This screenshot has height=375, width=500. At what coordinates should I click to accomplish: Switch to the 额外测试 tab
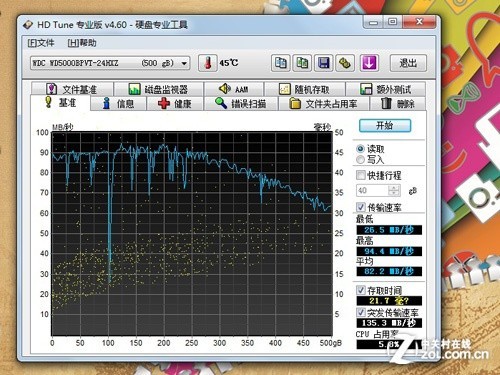[x=386, y=89]
